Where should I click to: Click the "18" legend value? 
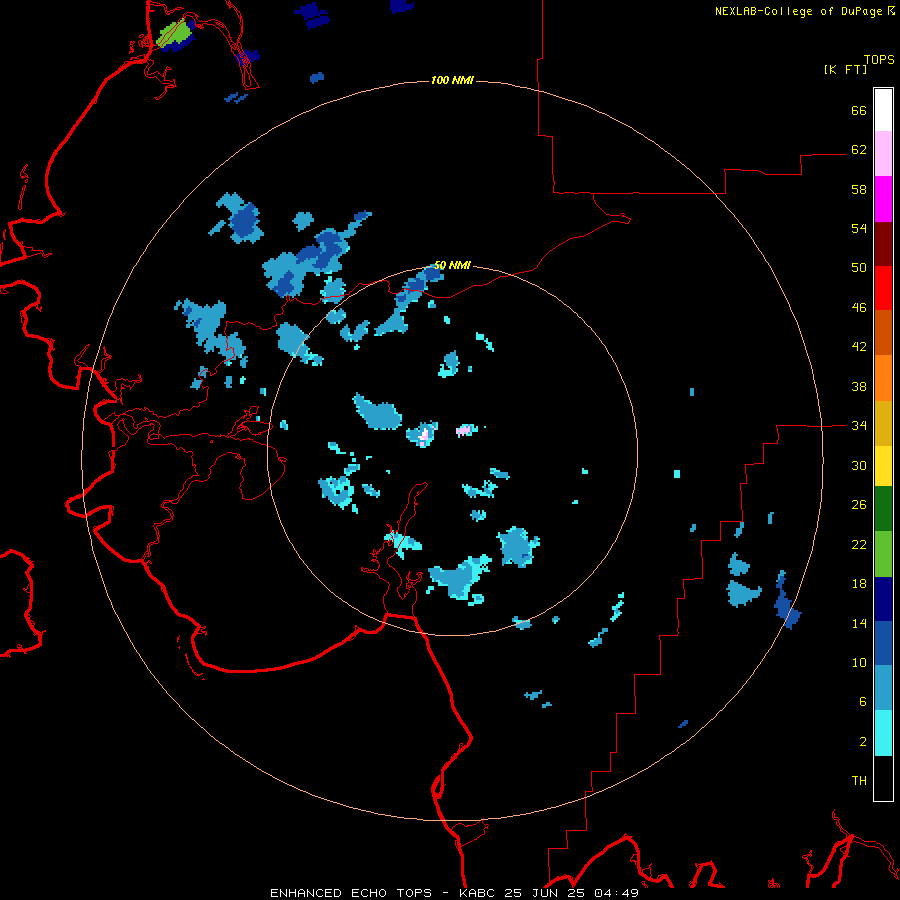click(859, 584)
